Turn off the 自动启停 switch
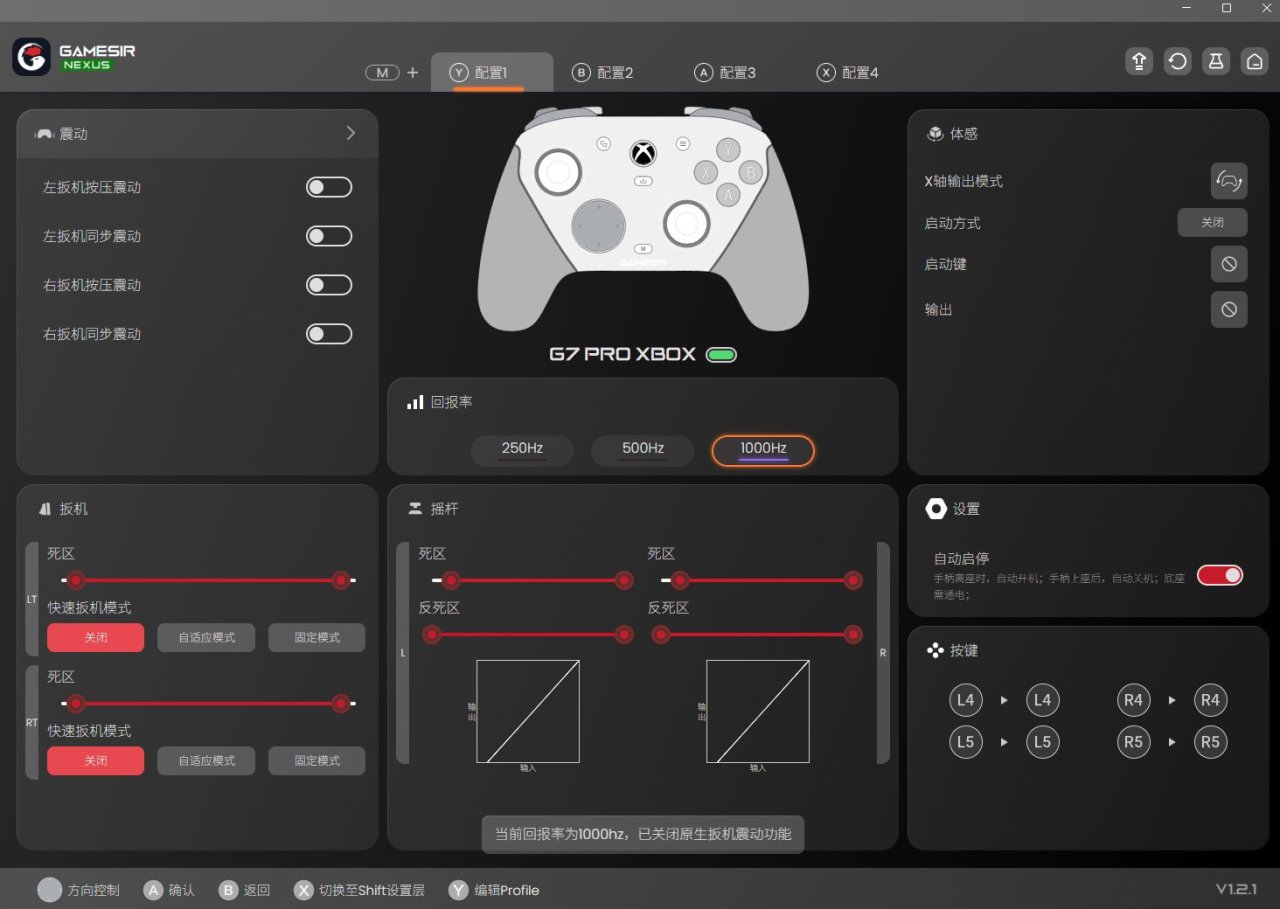Screen dimensions: 1280x909 [x=1220, y=575]
